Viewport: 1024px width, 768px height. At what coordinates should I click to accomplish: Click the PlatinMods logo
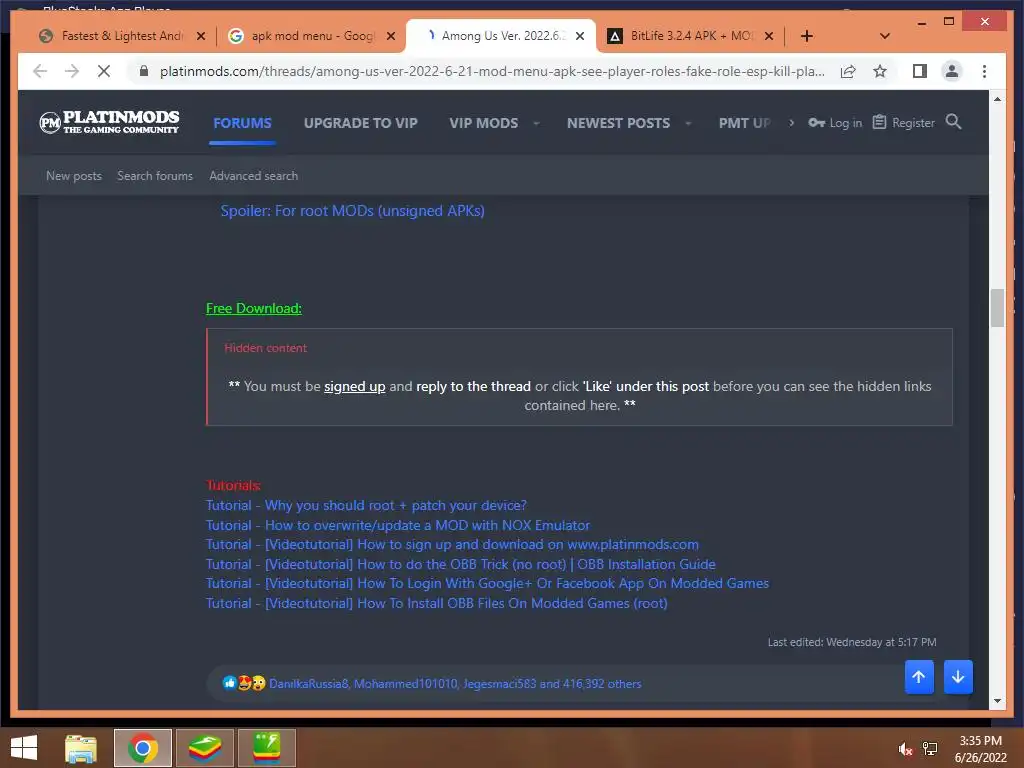(x=108, y=122)
